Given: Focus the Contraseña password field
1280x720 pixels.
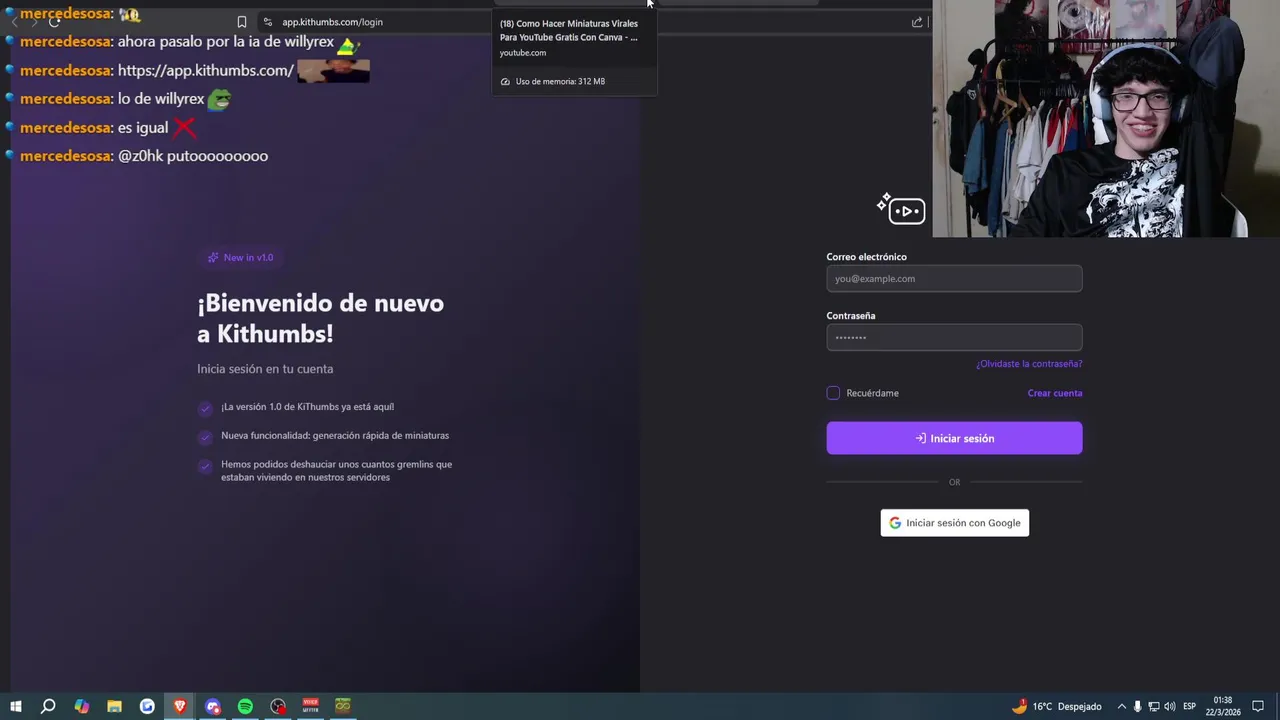Looking at the screenshot, I should [x=954, y=337].
